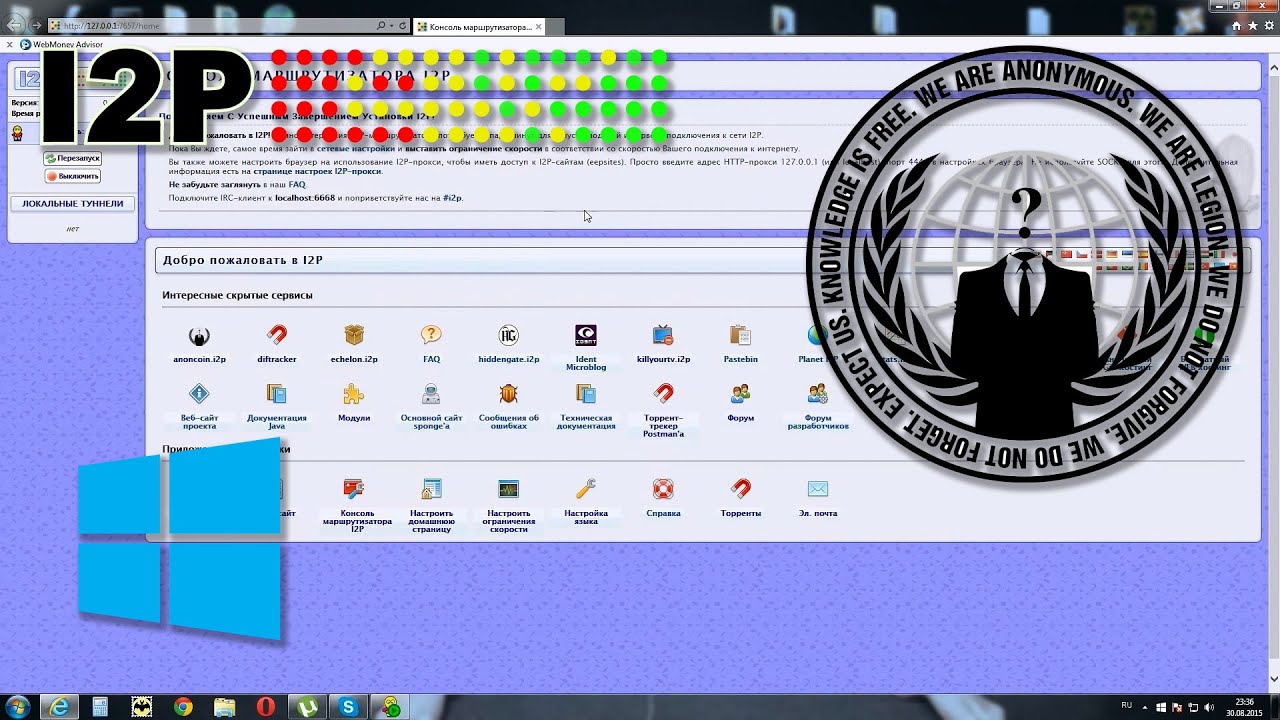1280x720 pixels.
Task: Open the echelon.i2p box icon
Action: [354, 335]
